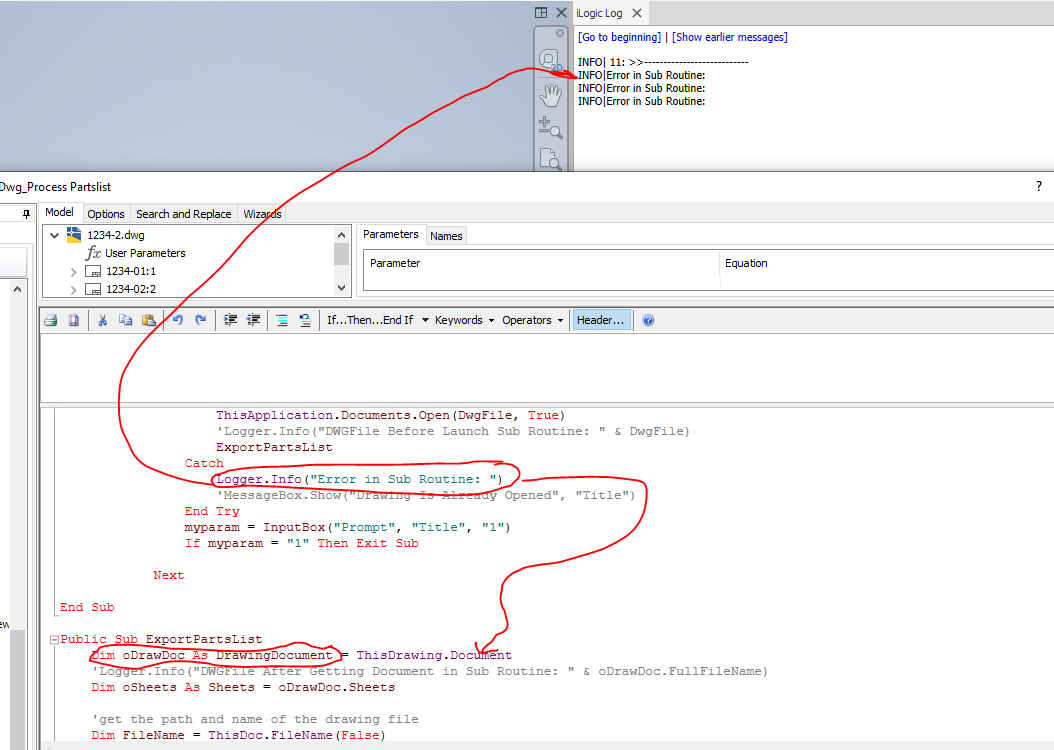1054x750 pixels.
Task: Paste code from clipboard
Action: click(148, 320)
